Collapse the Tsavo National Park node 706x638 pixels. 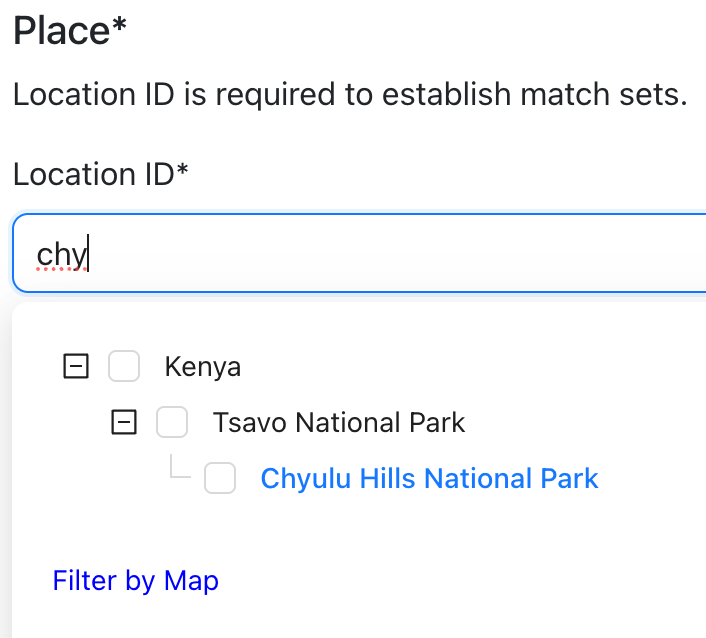click(x=124, y=422)
